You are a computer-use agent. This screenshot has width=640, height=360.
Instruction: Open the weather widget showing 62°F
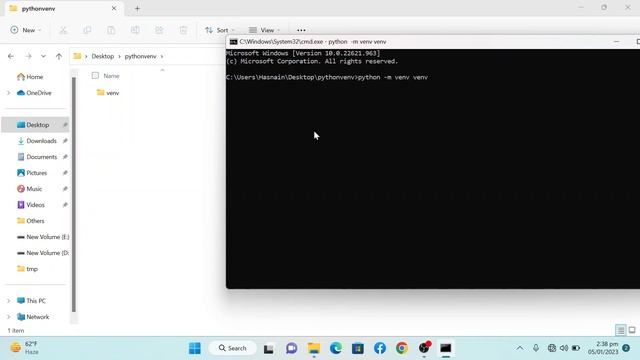pos(25,348)
